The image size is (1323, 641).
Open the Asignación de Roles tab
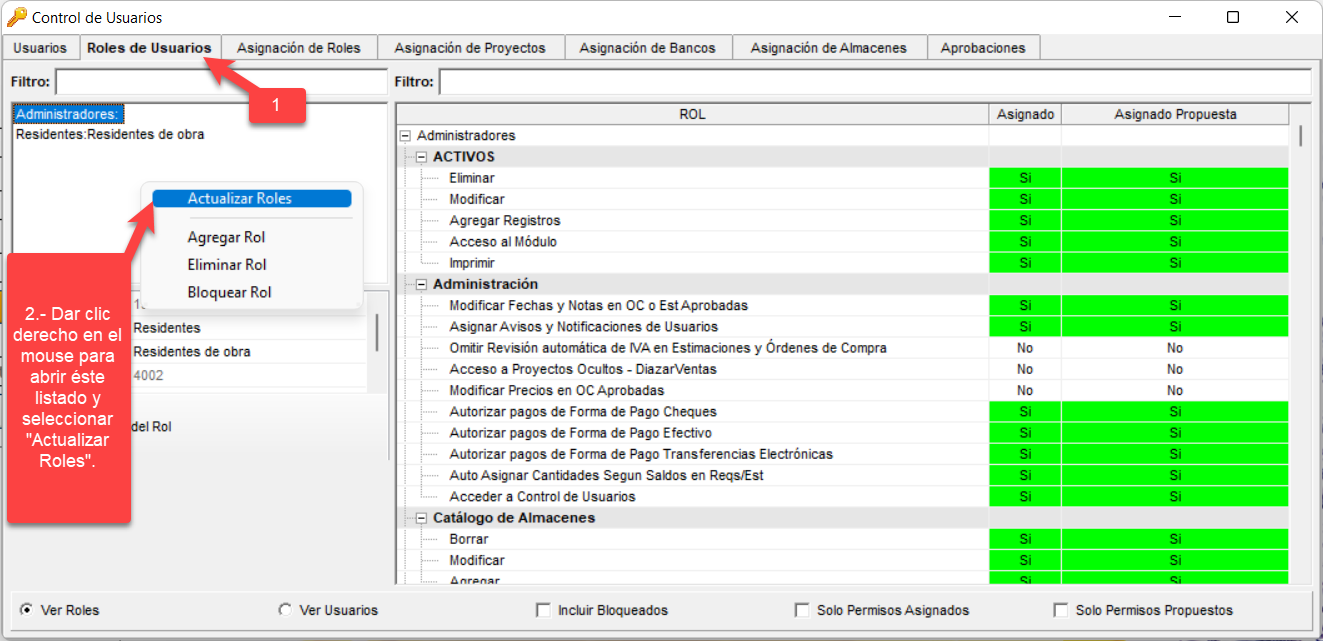click(299, 47)
